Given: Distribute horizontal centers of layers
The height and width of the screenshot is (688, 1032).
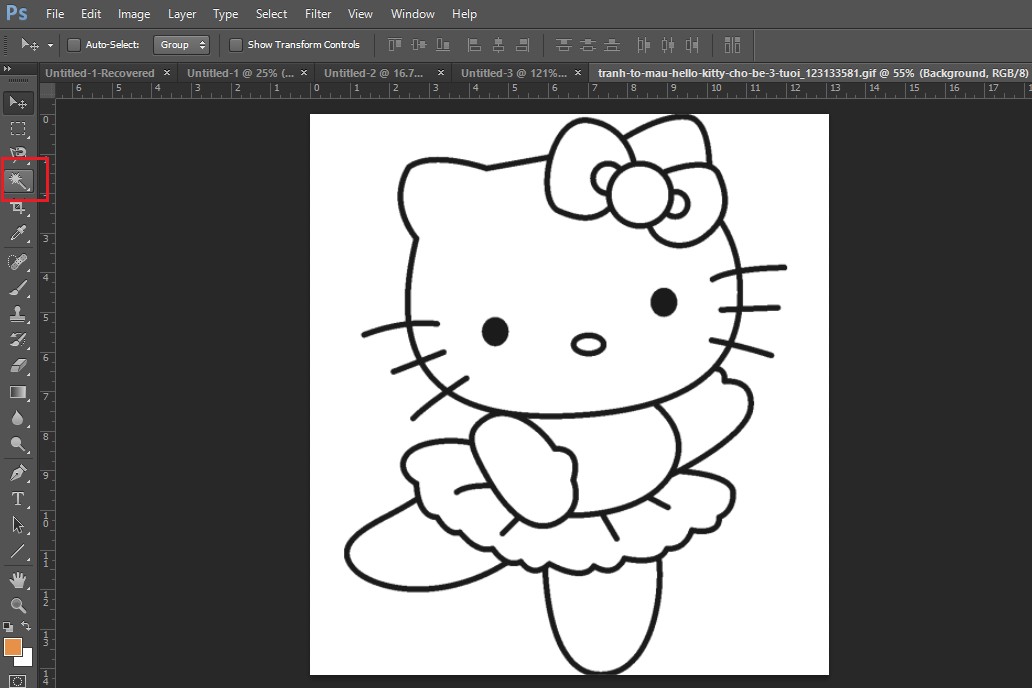Looking at the screenshot, I should (668, 45).
